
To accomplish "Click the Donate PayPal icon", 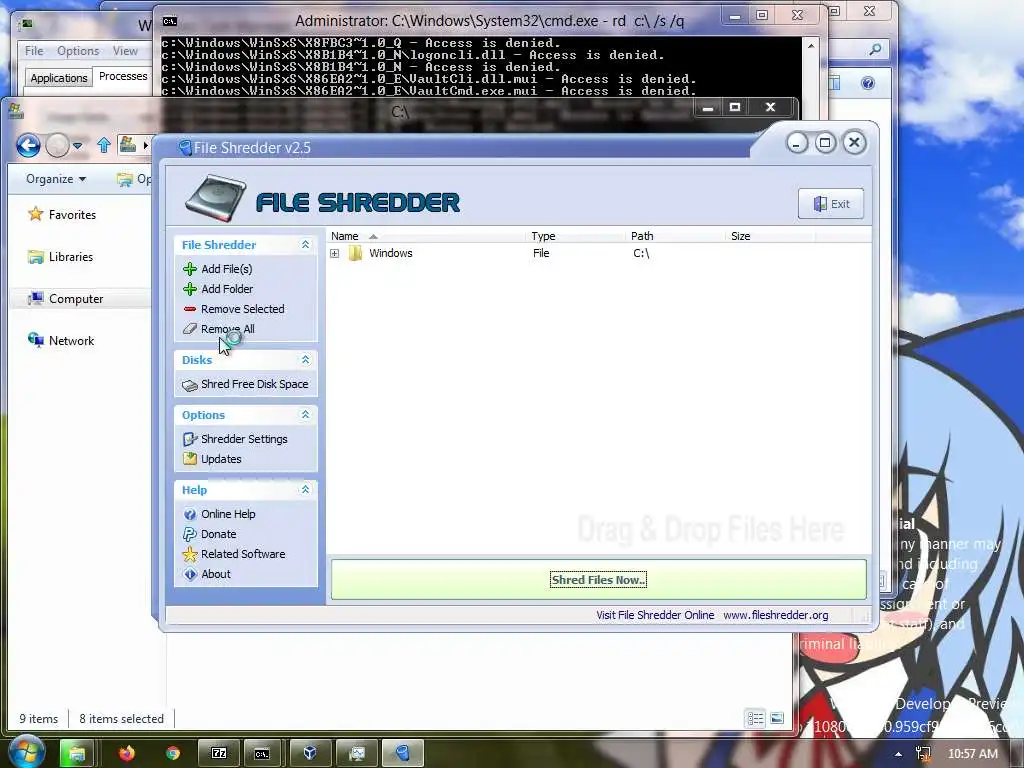I will [x=190, y=534].
